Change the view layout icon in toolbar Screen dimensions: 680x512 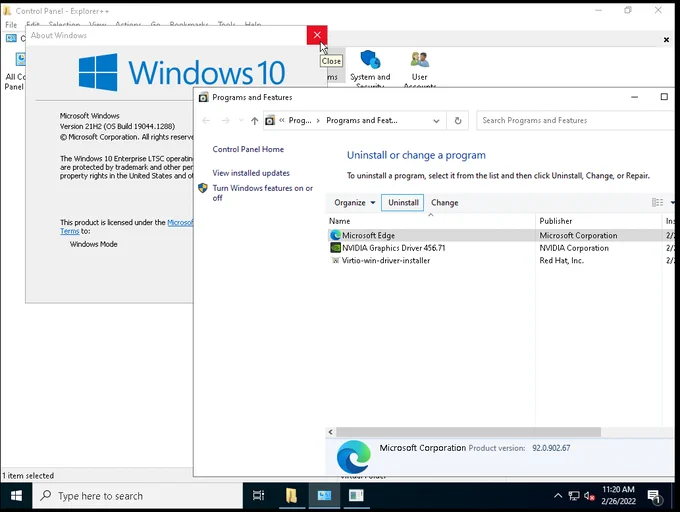(x=657, y=202)
